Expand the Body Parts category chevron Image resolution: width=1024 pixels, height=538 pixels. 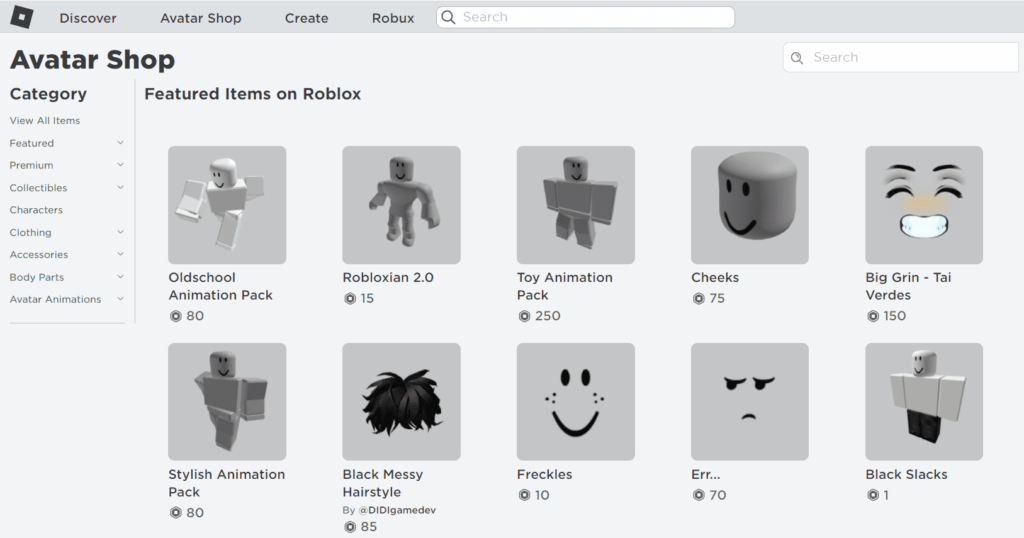coord(120,277)
